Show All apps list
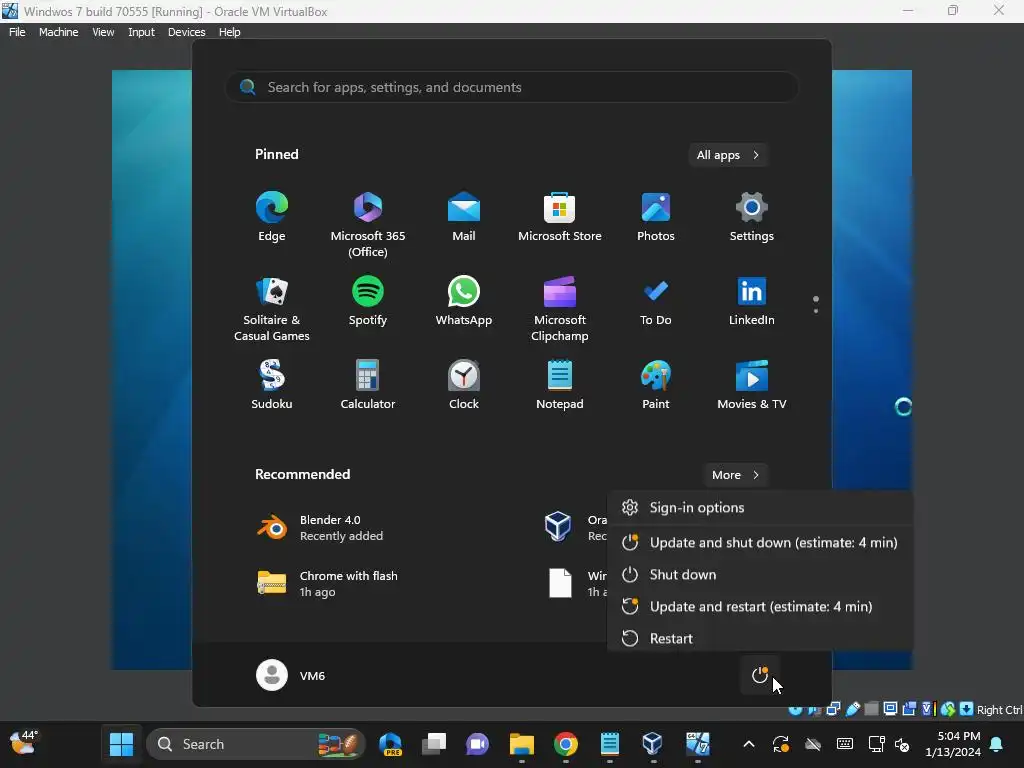 click(x=728, y=155)
